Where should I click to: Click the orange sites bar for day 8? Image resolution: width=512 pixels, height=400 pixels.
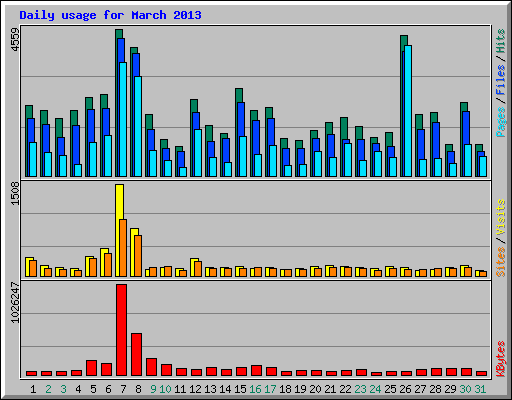(138, 256)
